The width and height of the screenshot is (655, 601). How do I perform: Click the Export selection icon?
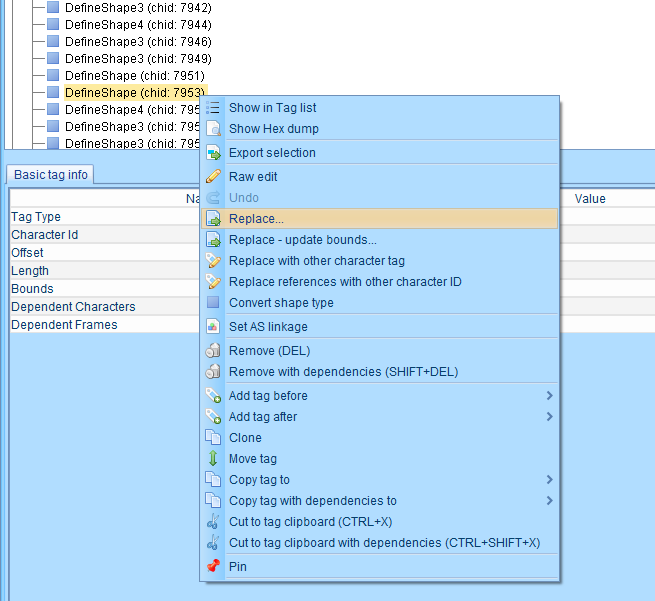213,153
